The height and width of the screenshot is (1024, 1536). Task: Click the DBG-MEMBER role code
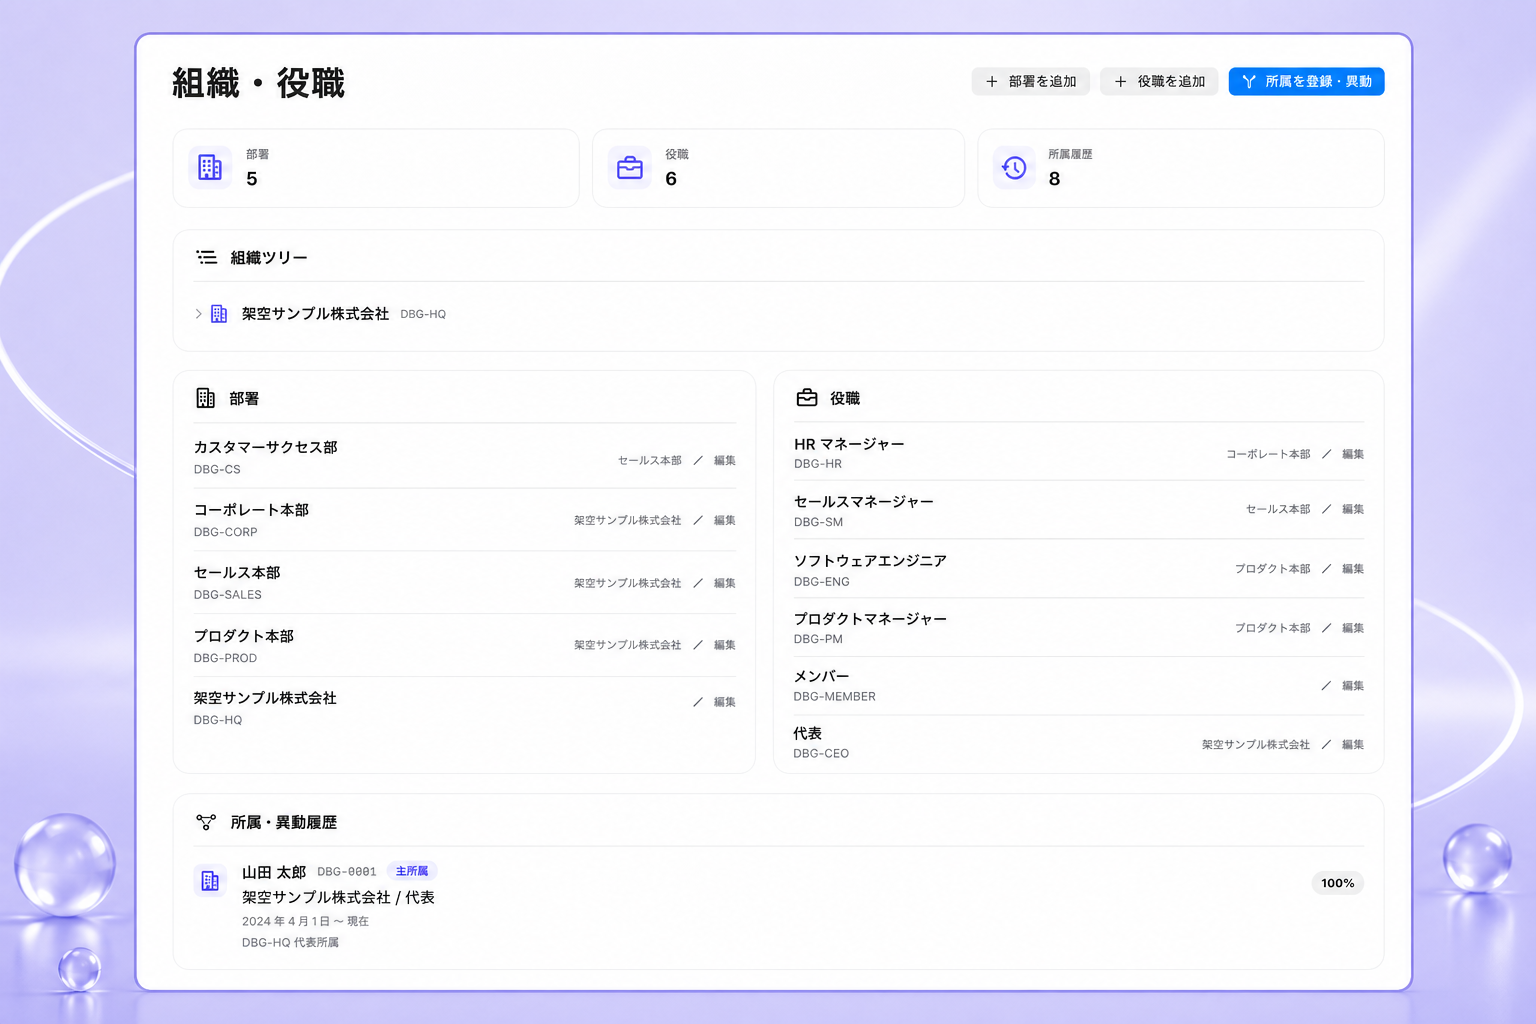[835, 697]
